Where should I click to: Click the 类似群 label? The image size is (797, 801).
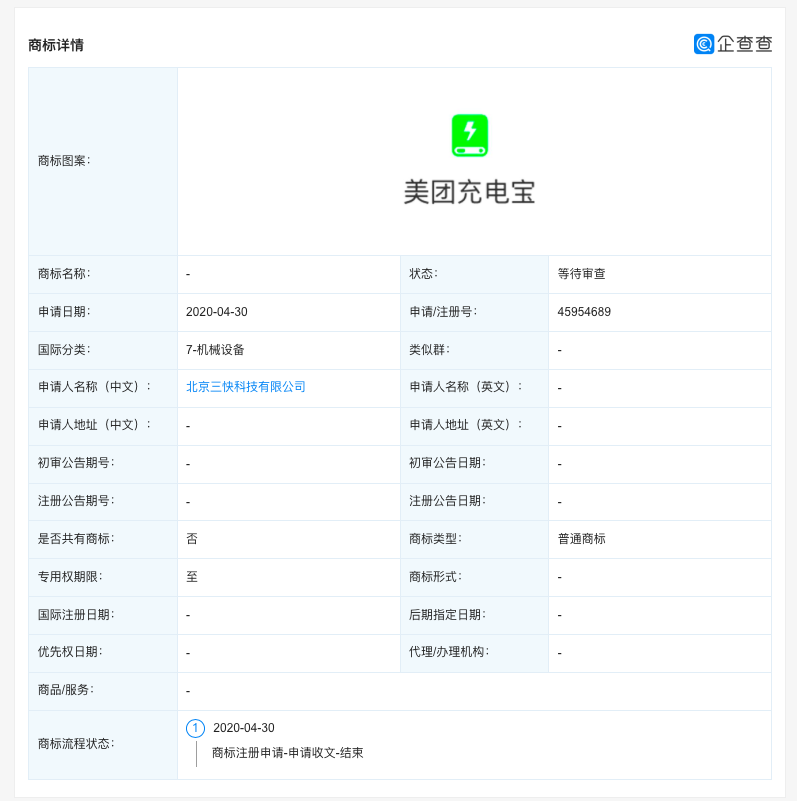(429, 350)
